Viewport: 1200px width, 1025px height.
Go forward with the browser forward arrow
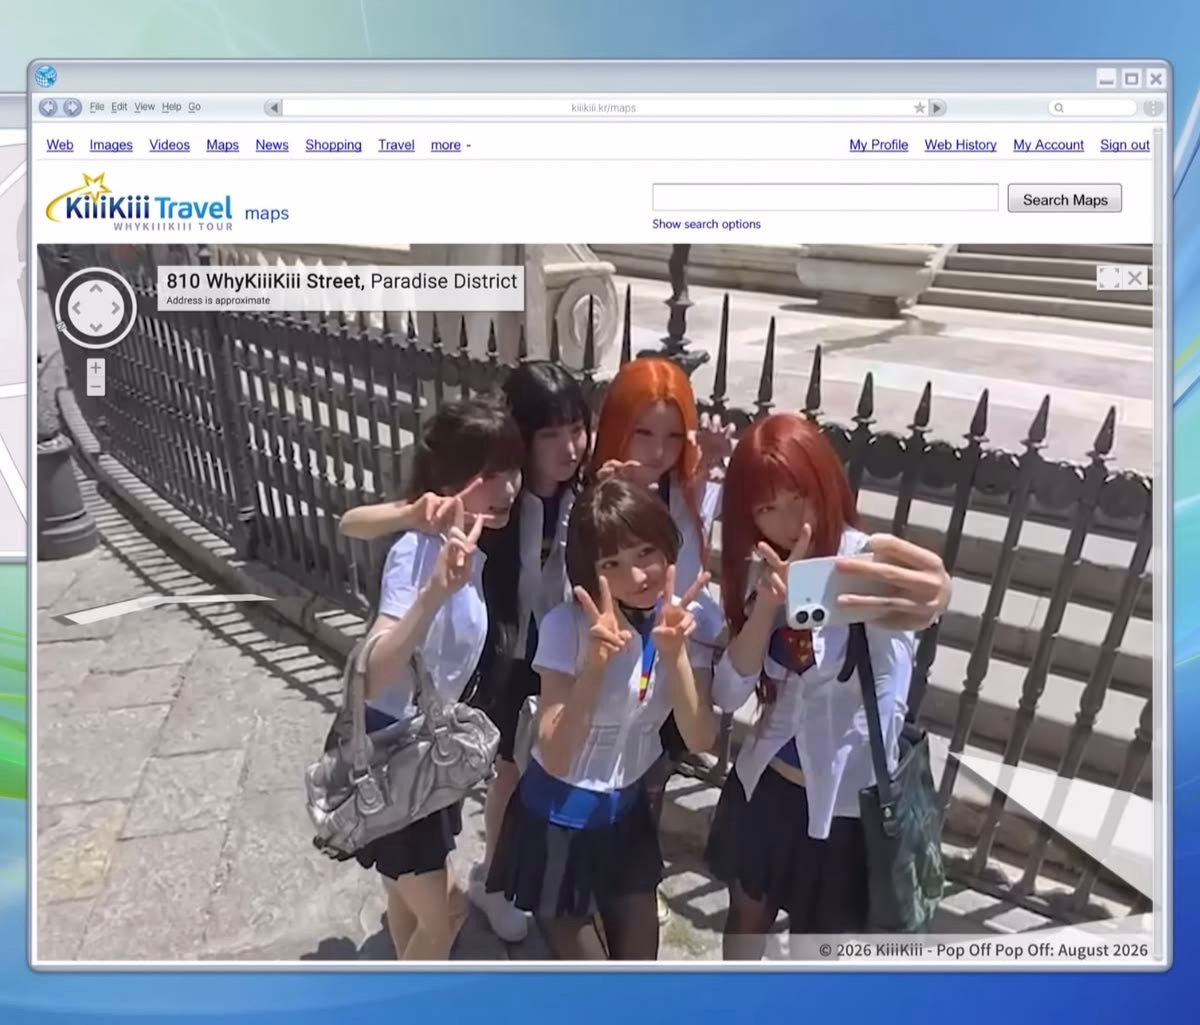(72, 107)
